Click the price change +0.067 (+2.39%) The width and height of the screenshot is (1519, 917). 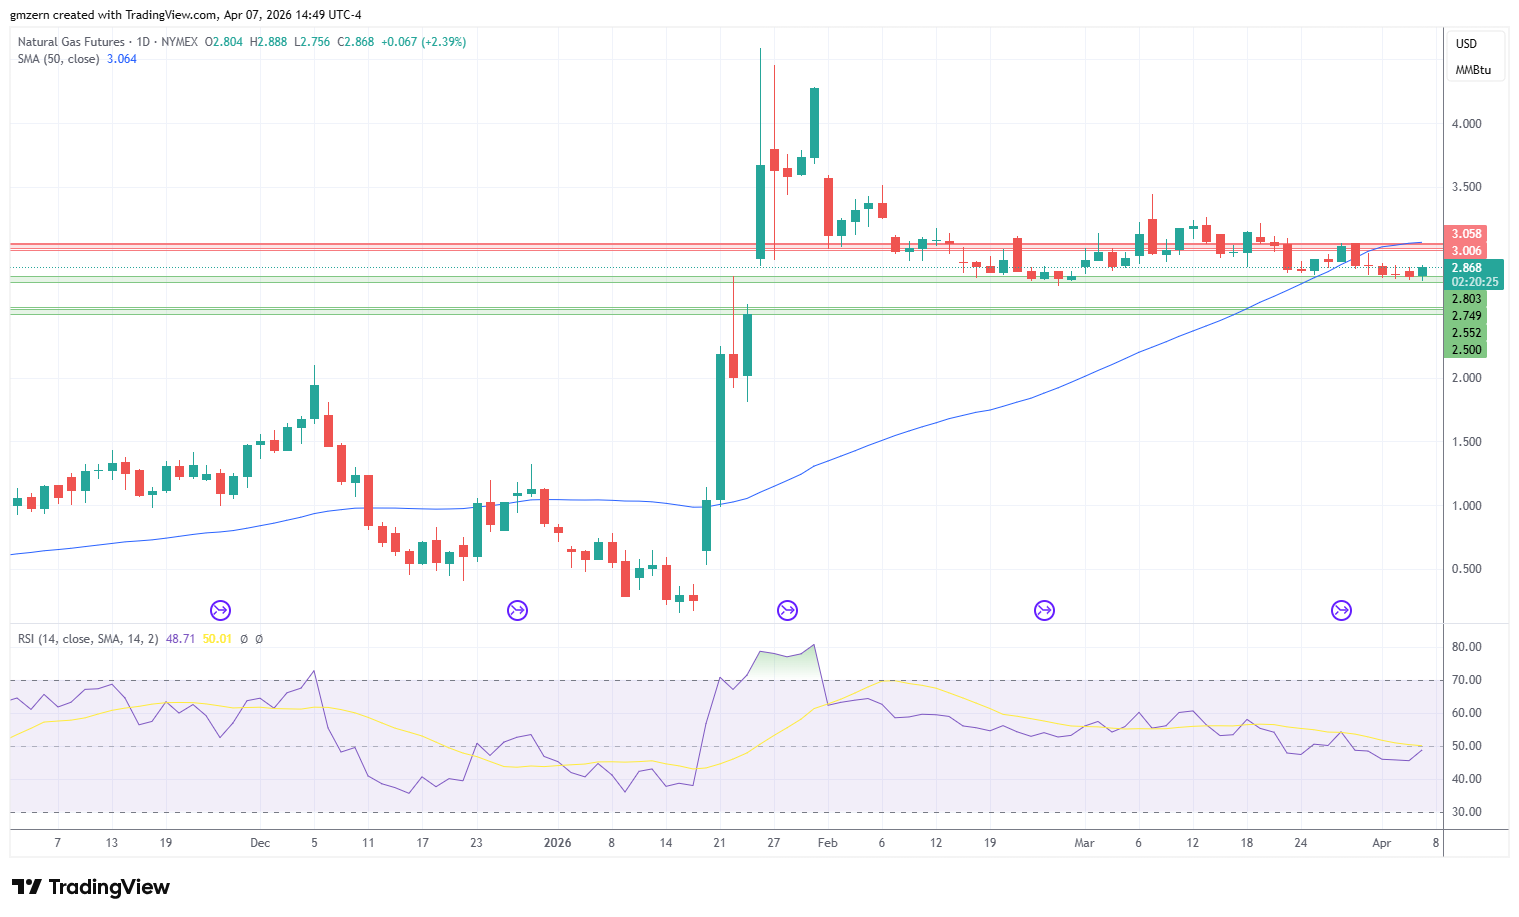[x=423, y=42]
